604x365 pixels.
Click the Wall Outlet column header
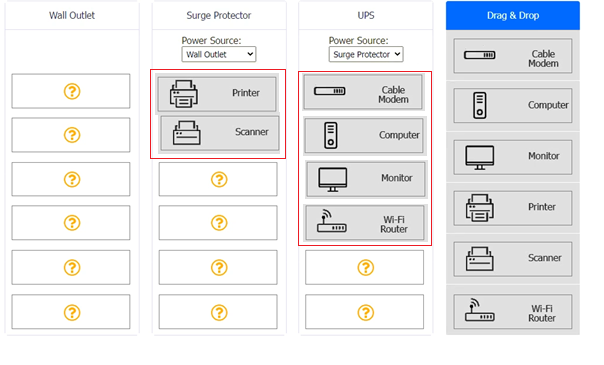coord(72,15)
